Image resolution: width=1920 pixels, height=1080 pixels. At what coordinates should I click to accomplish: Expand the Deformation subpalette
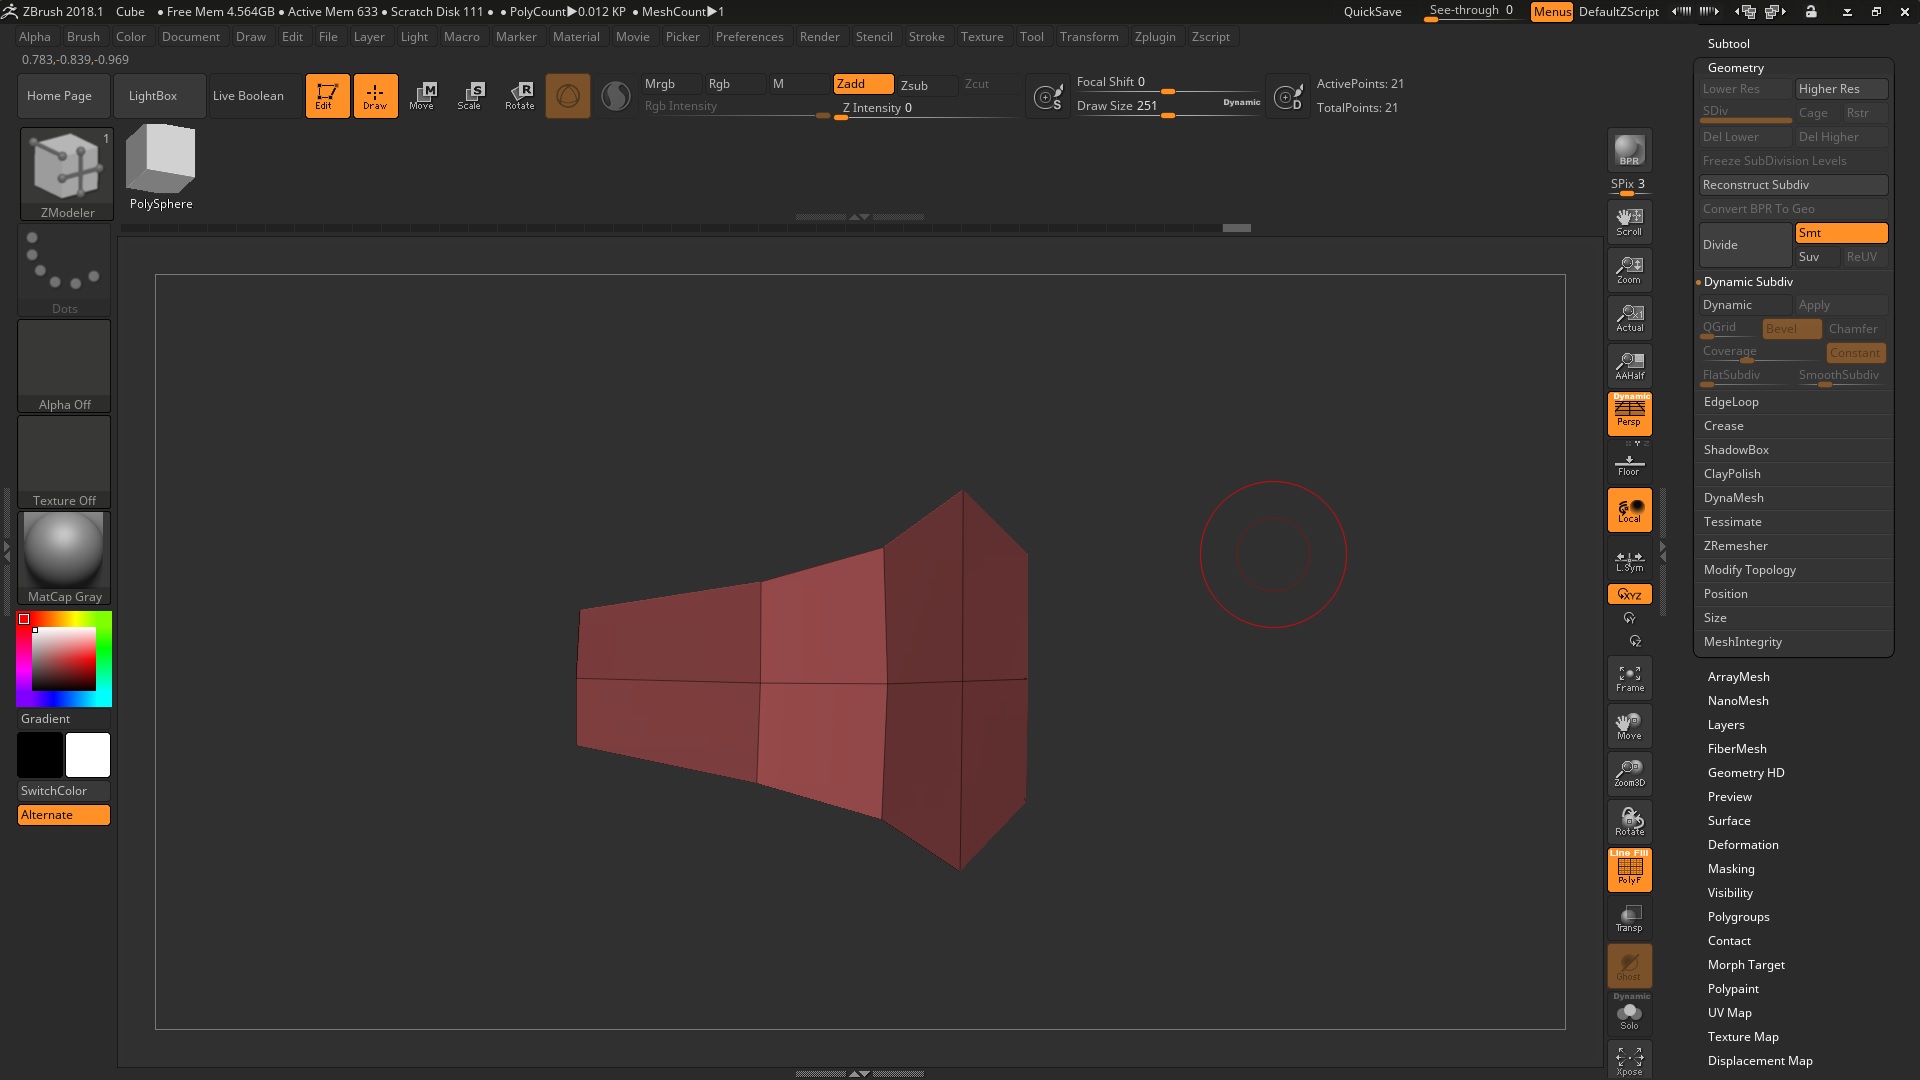coord(1742,845)
